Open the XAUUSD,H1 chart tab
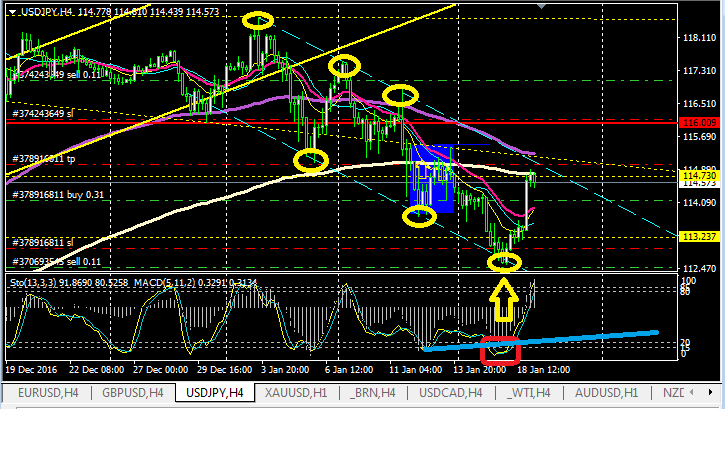 click(296, 393)
